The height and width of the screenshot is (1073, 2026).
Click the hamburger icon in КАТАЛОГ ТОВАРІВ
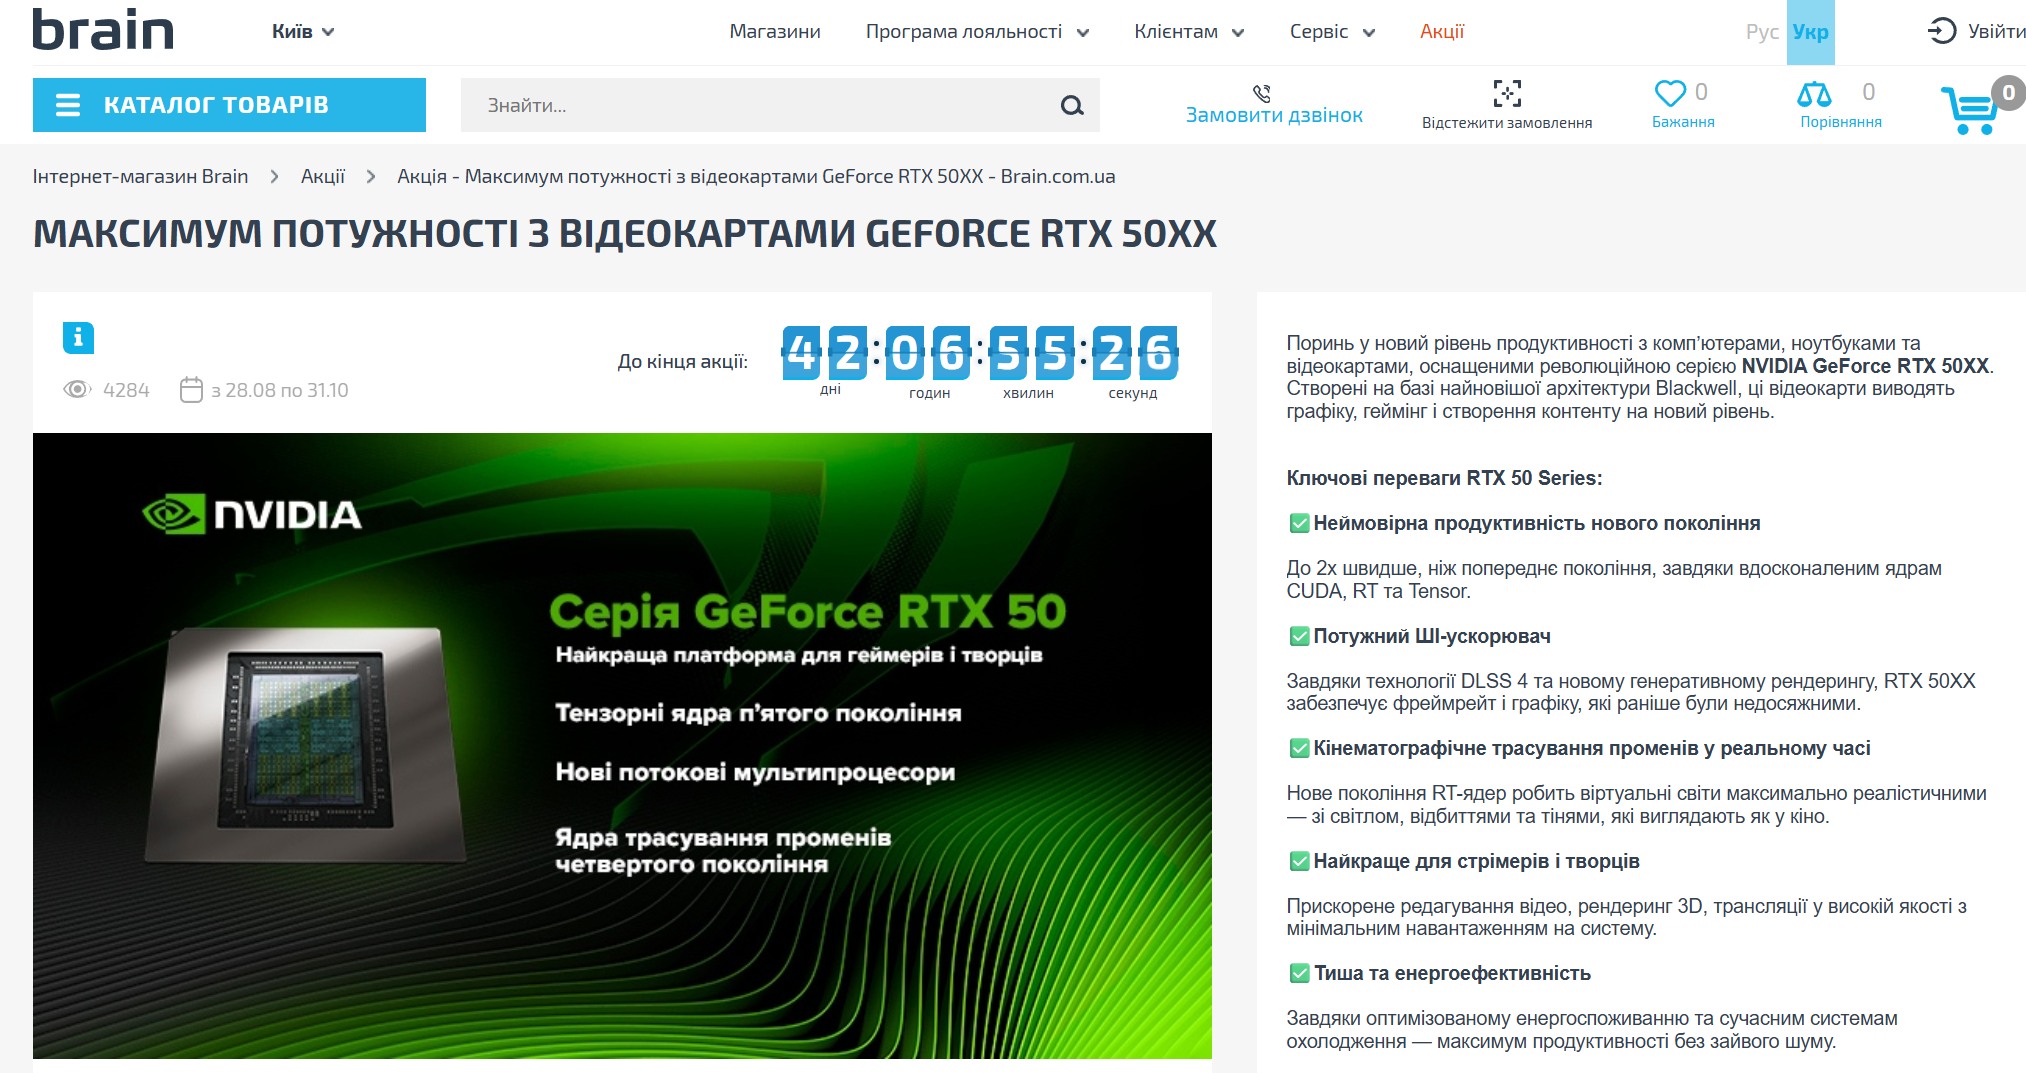click(68, 105)
